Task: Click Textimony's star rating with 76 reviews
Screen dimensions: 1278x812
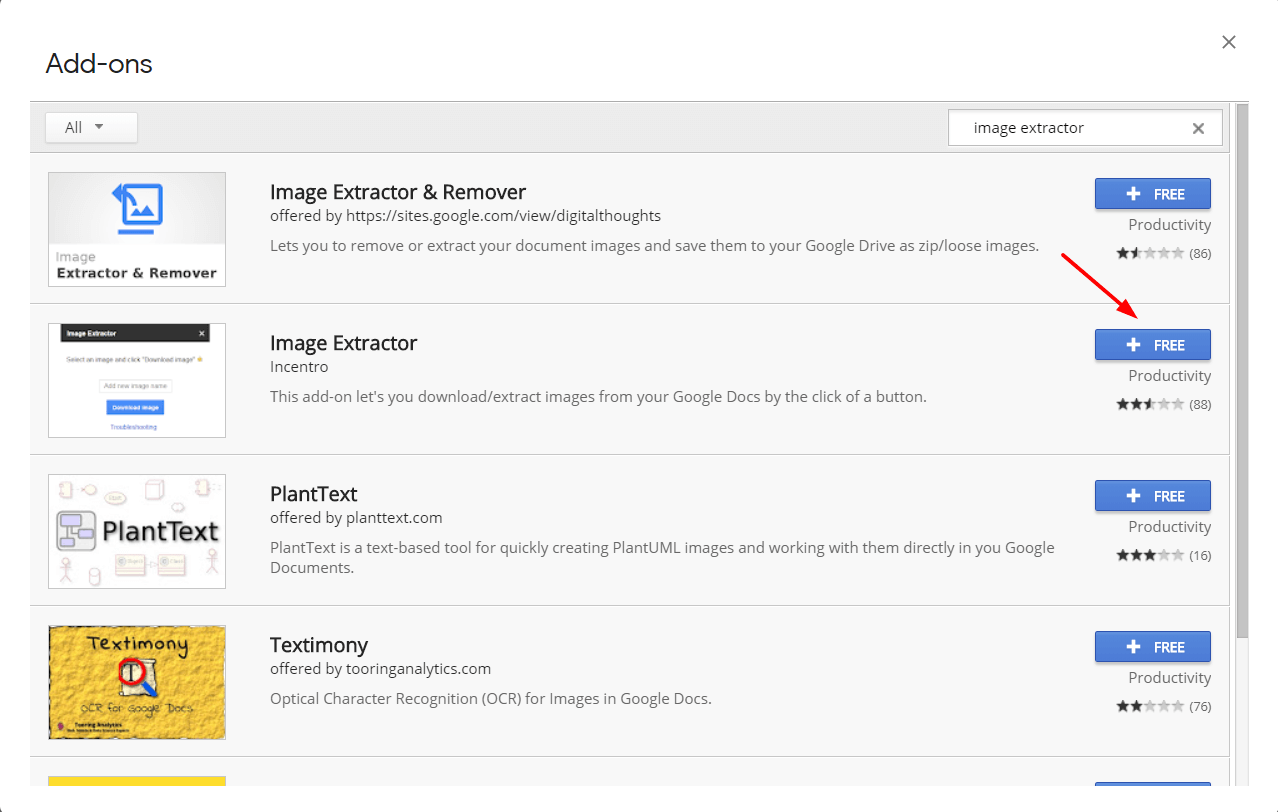Action: pos(1150,707)
